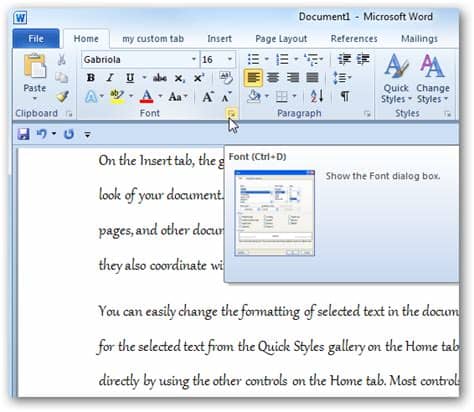Image resolution: width=474 pixels, height=412 pixels.
Task: Toggle Show/Hide paragraph marks
Action: pos(345,97)
